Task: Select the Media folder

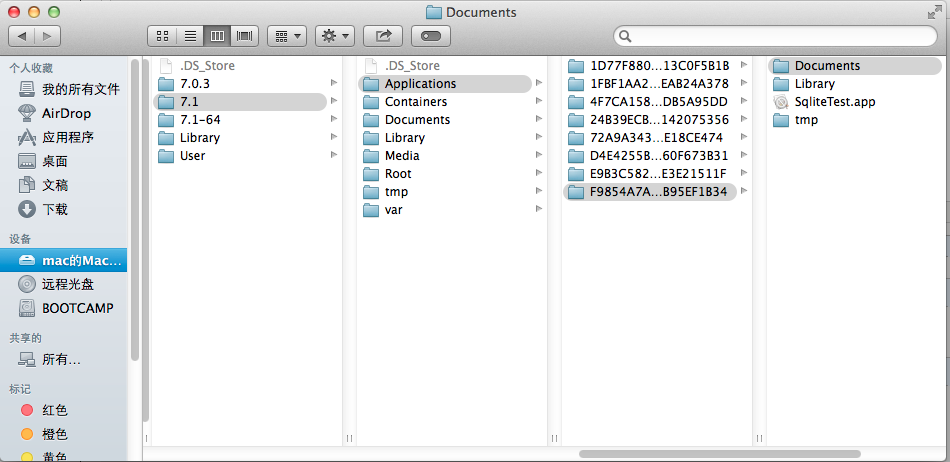Action: pos(447,156)
